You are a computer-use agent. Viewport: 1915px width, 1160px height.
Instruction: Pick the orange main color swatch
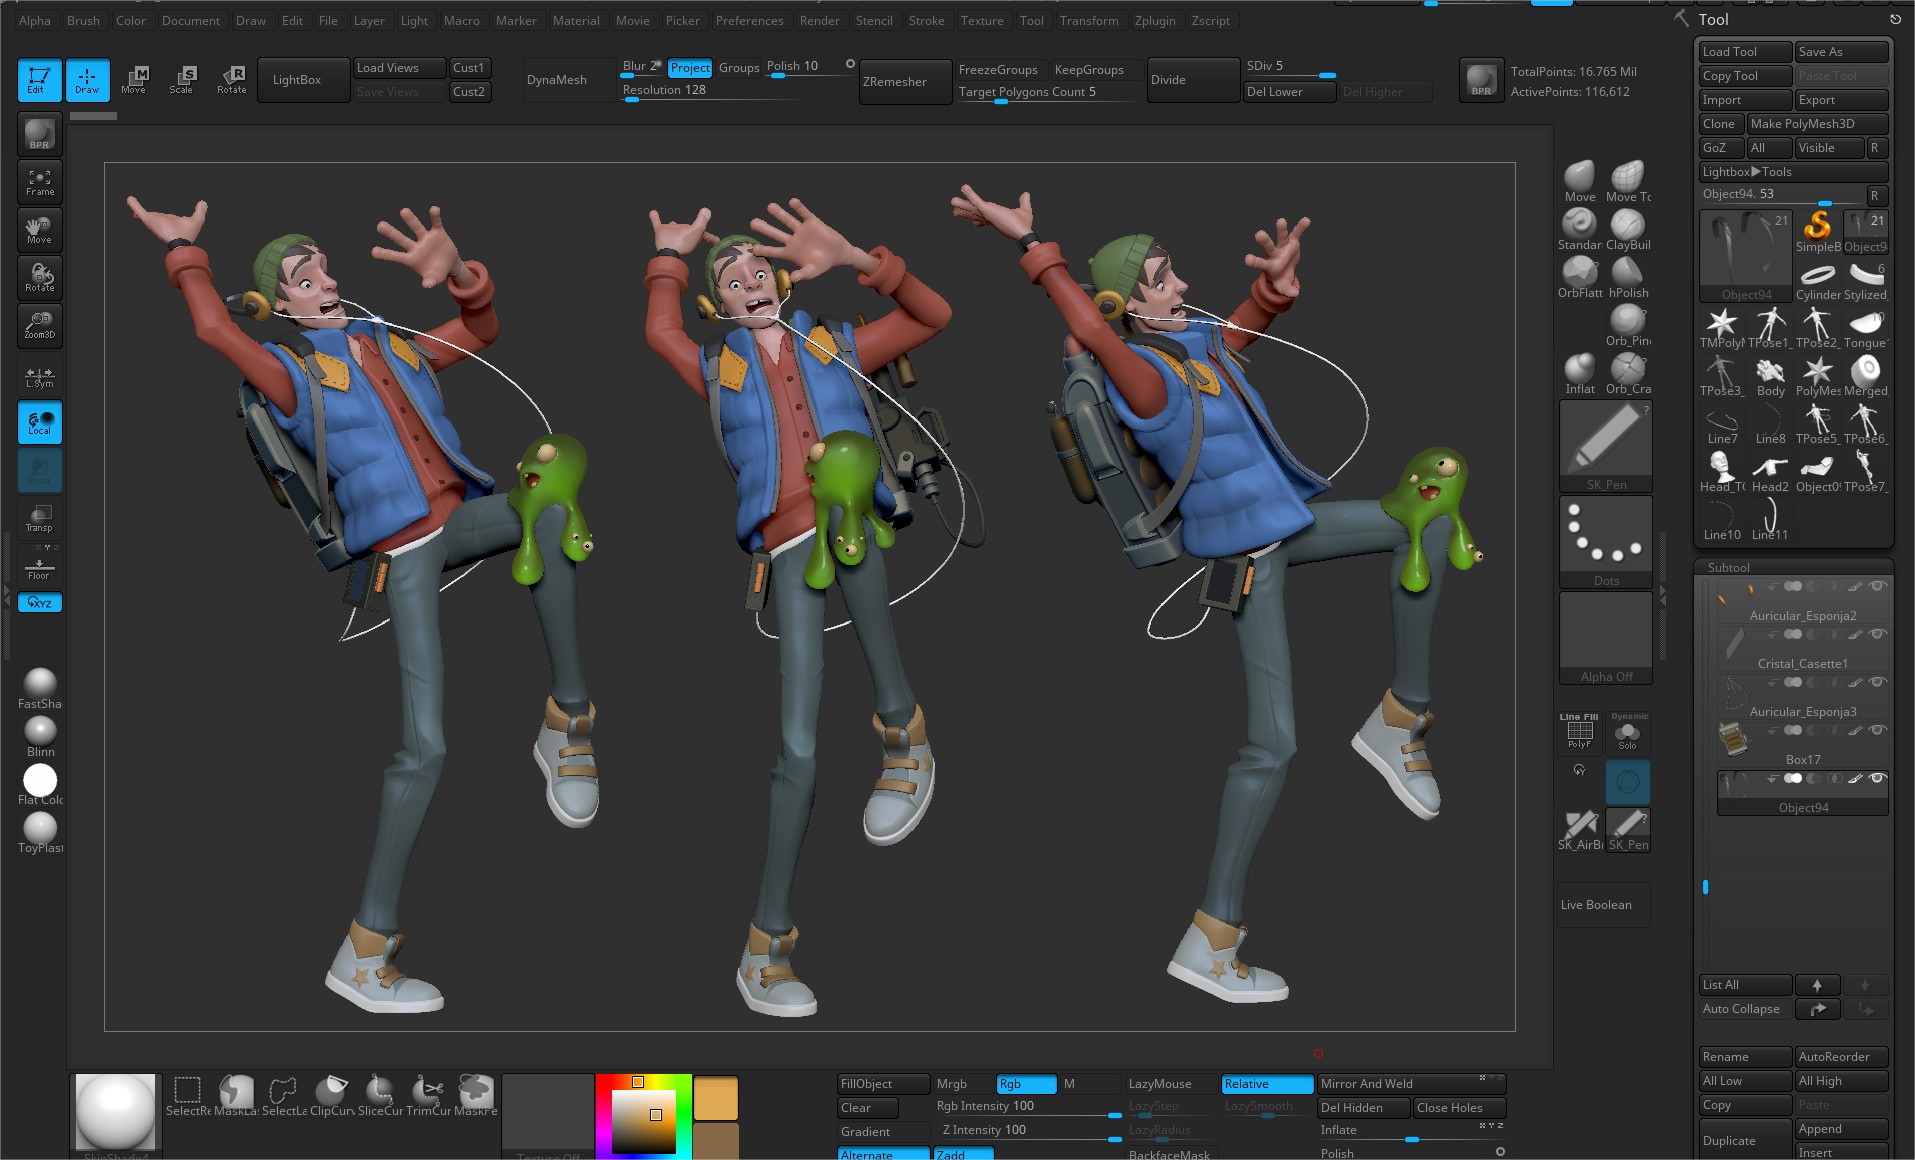coord(716,1097)
